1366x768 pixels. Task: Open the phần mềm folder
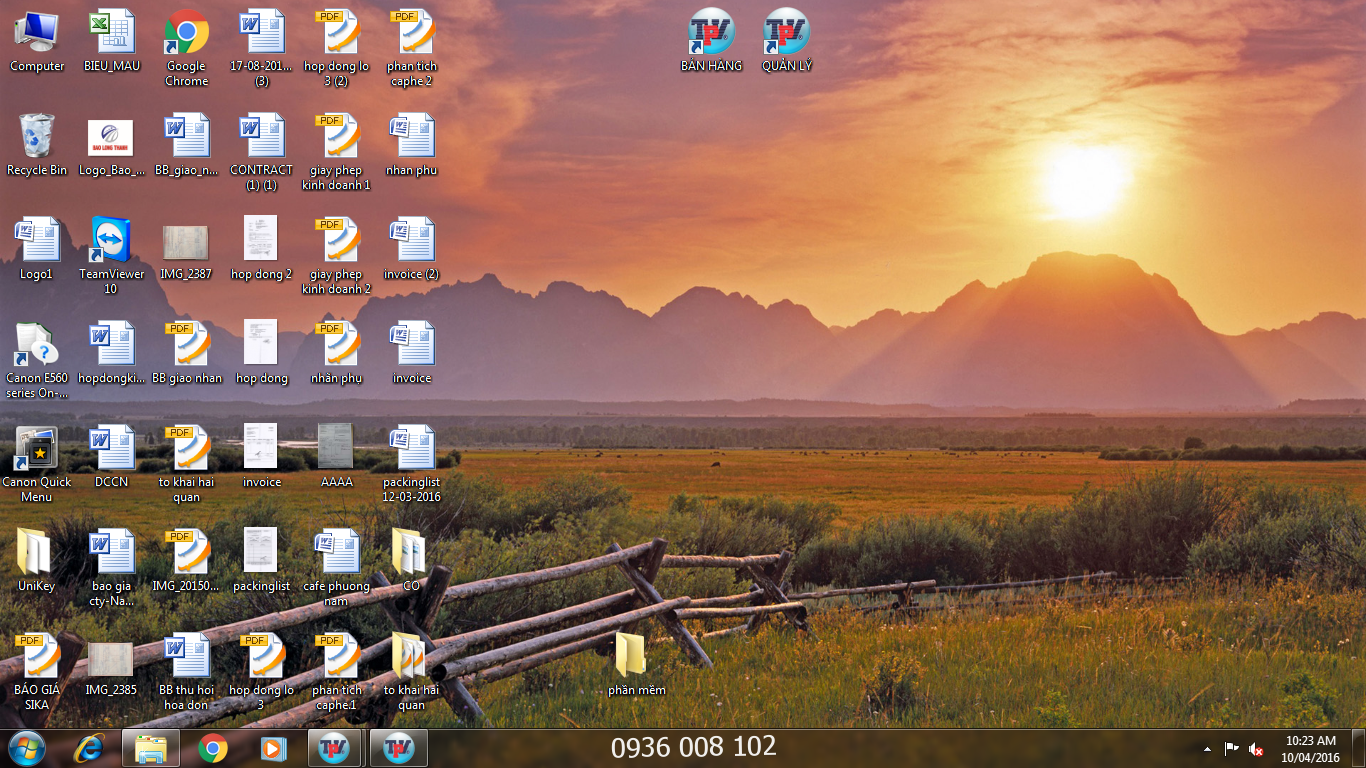coord(637,665)
